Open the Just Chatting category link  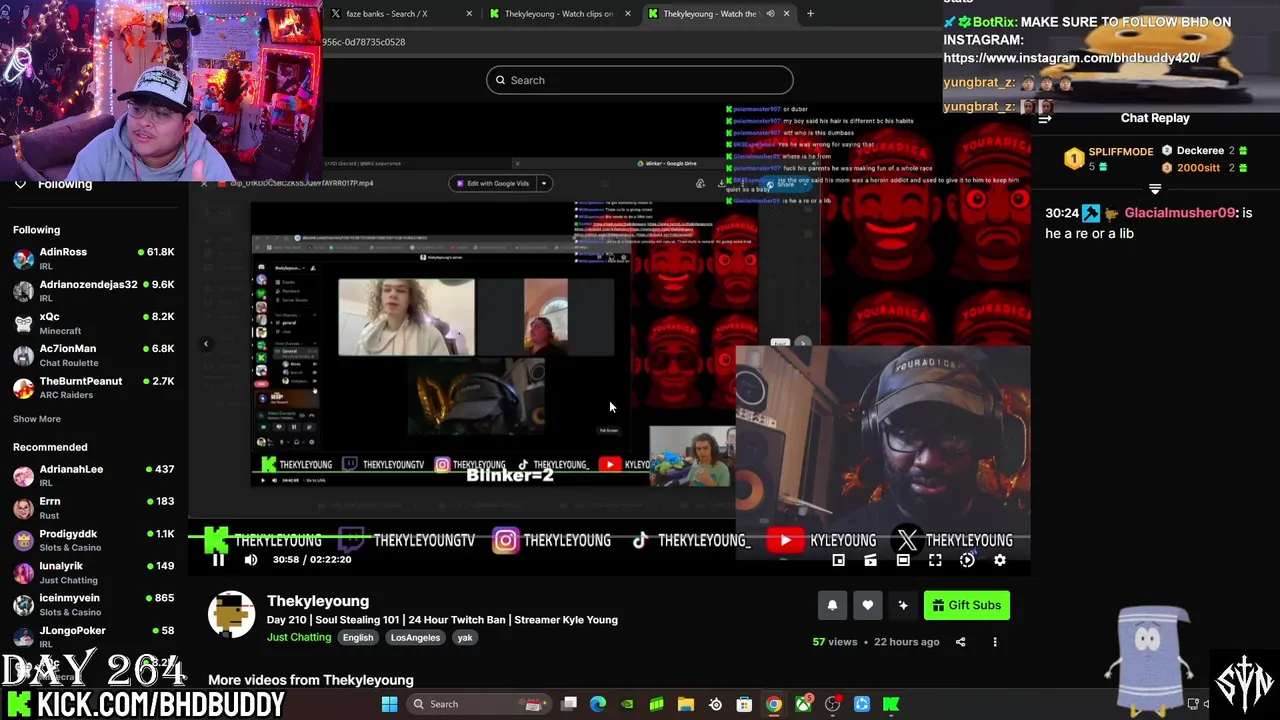click(x=299, y=637)
